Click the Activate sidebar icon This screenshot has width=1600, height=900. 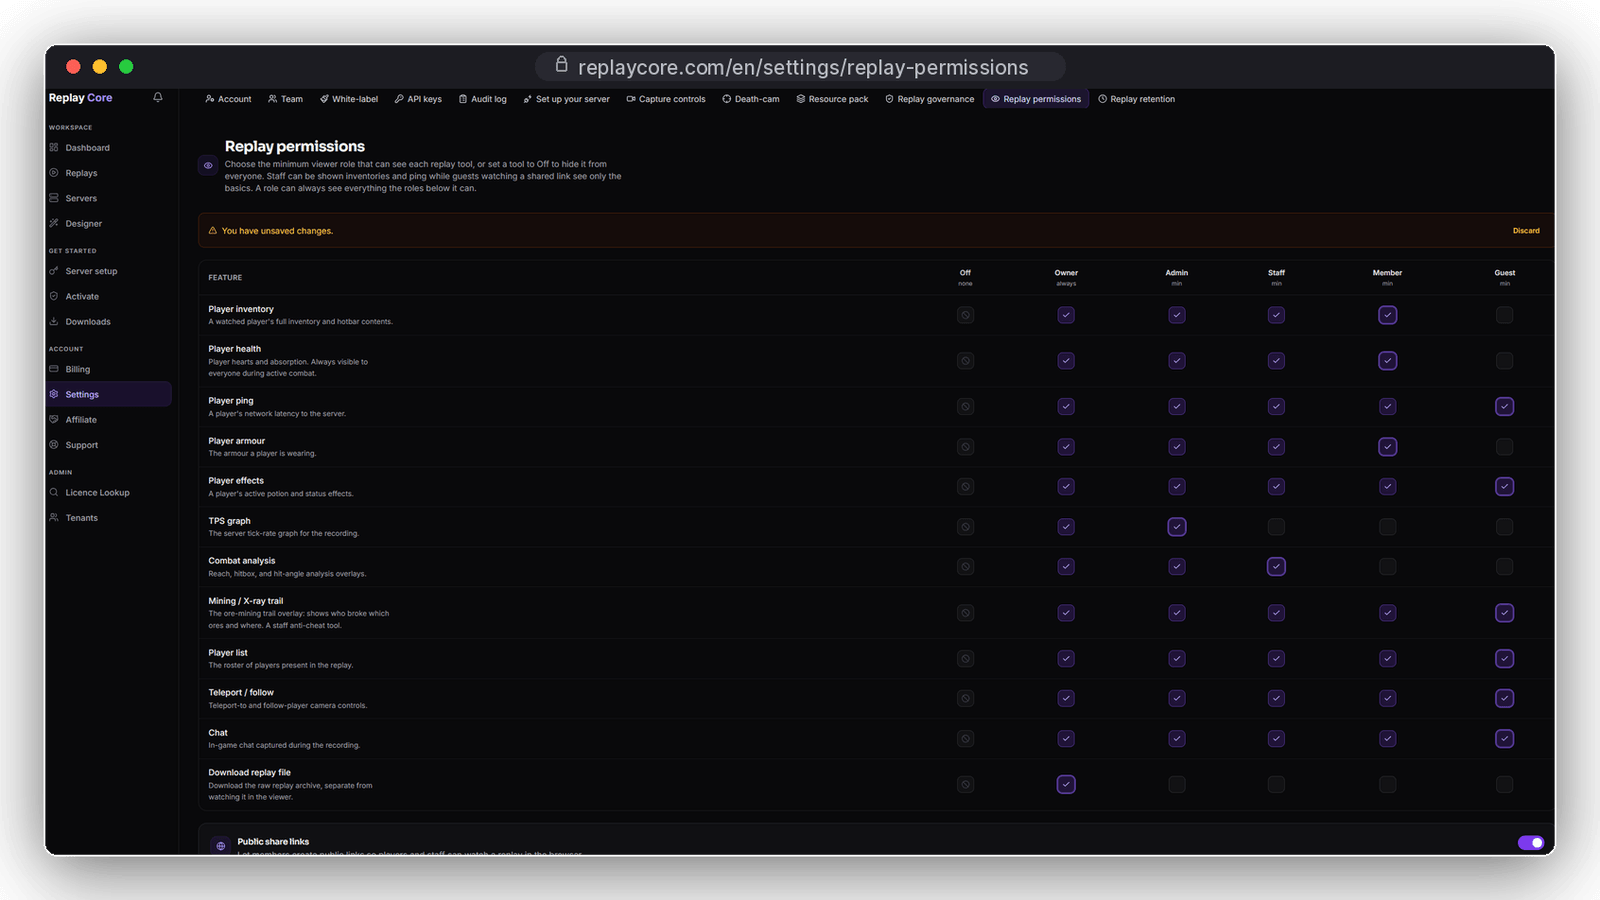tap(54, 296)
